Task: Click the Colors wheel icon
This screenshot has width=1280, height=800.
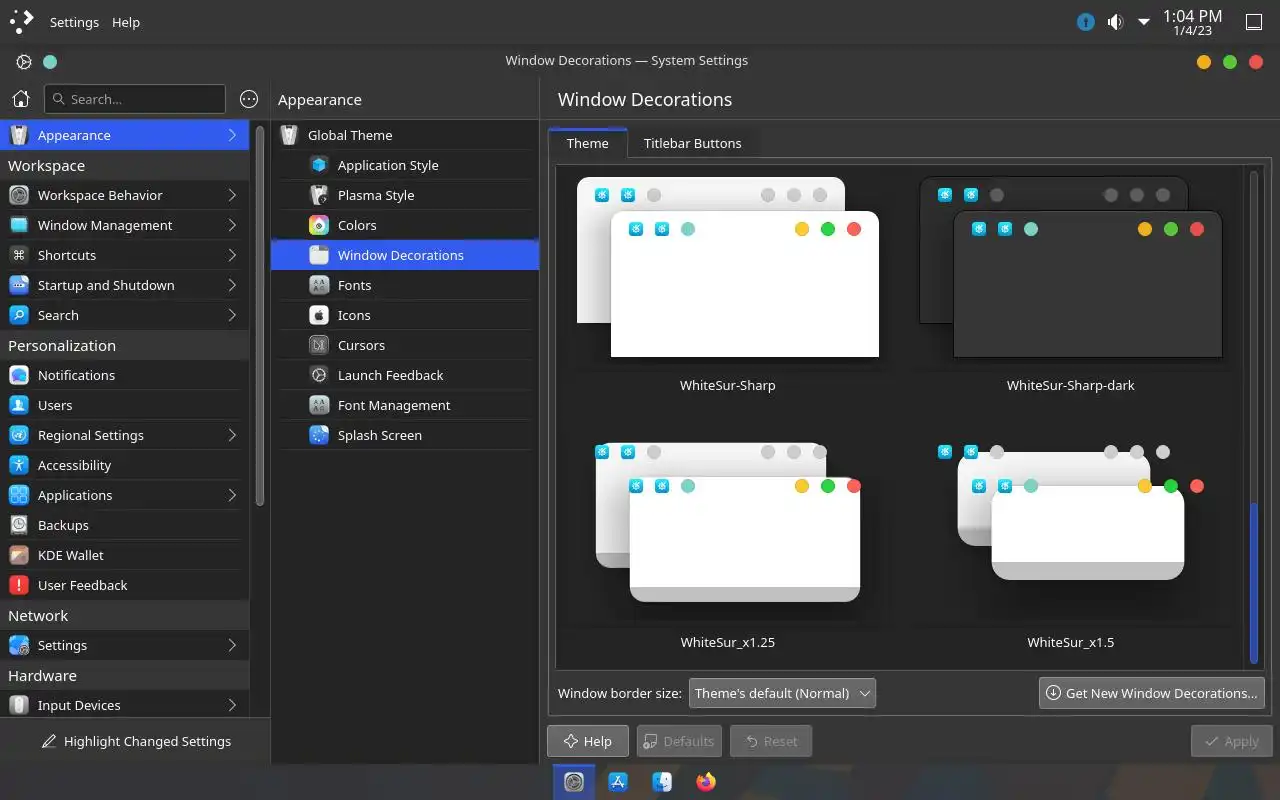Action: (x=319, y=225)
